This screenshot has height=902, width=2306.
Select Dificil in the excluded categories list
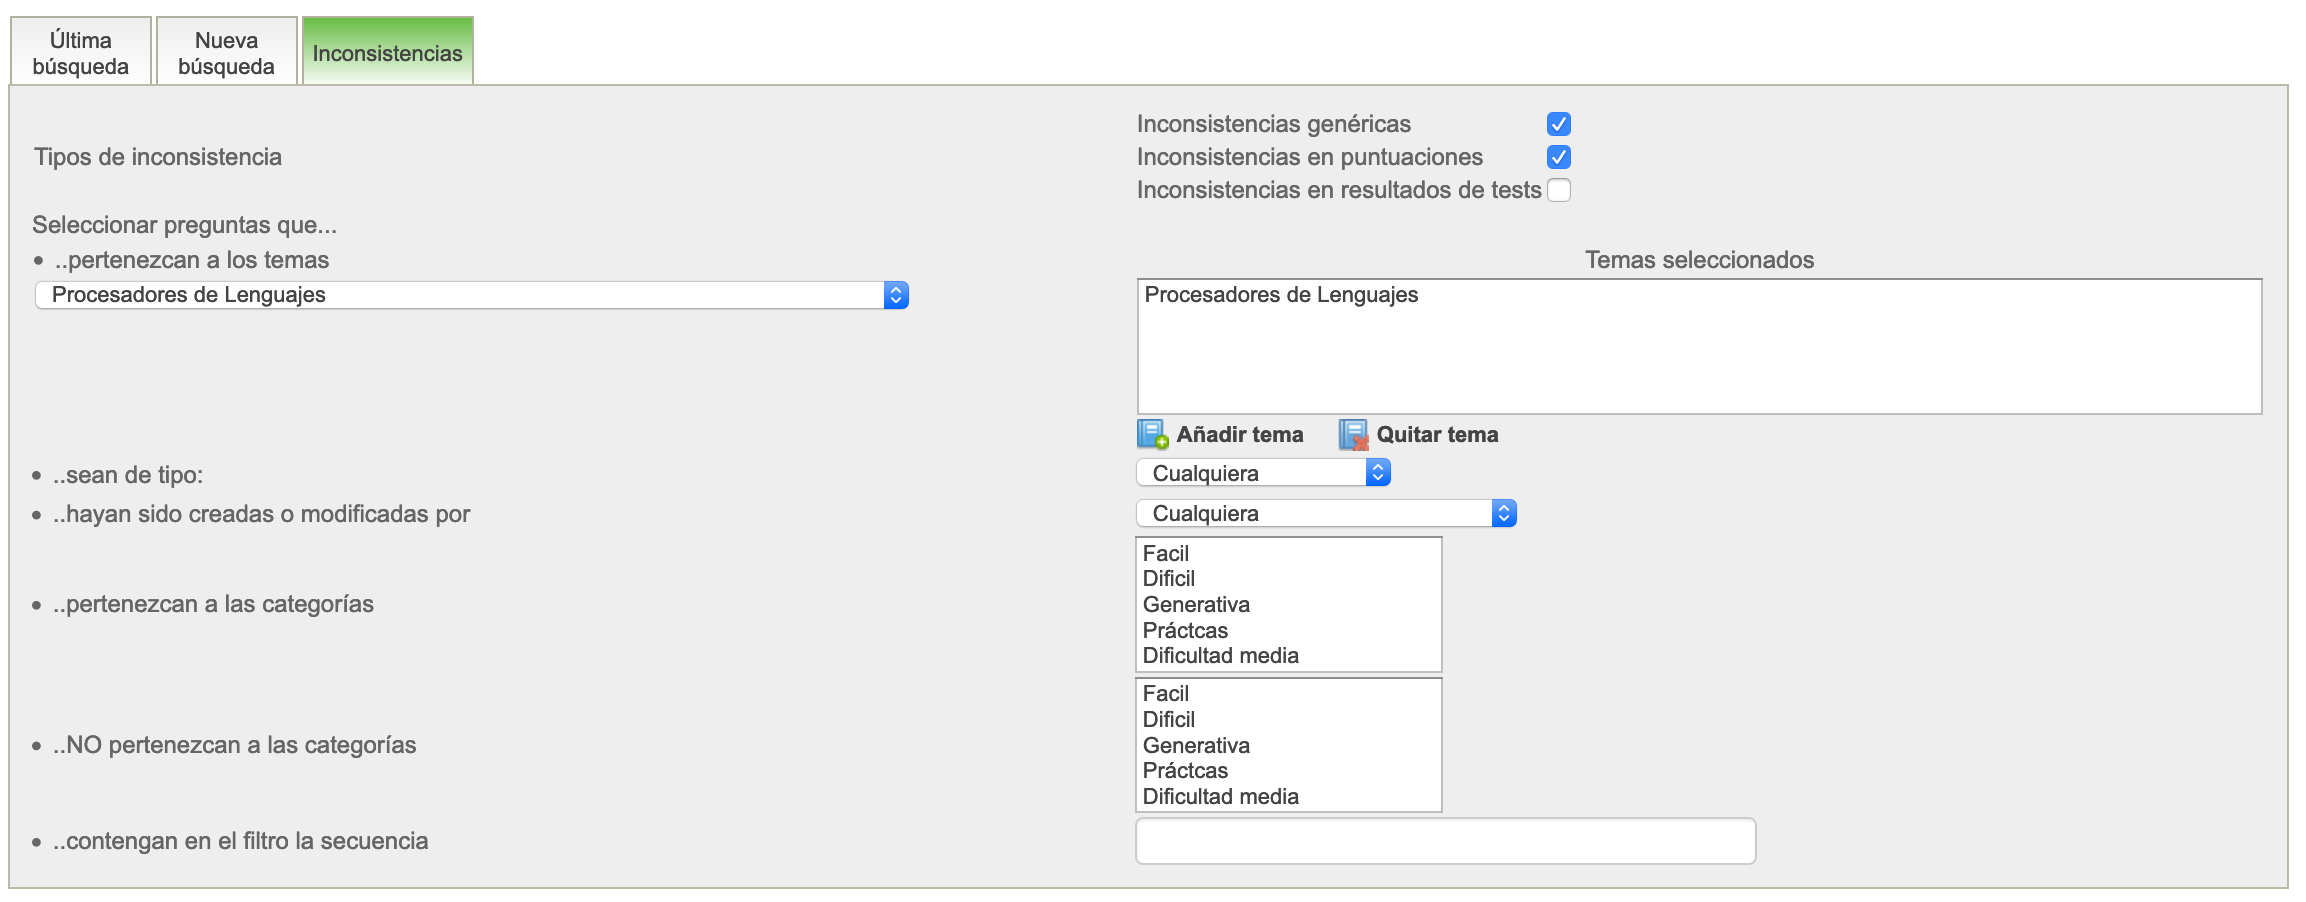[x=1169, y=720]
